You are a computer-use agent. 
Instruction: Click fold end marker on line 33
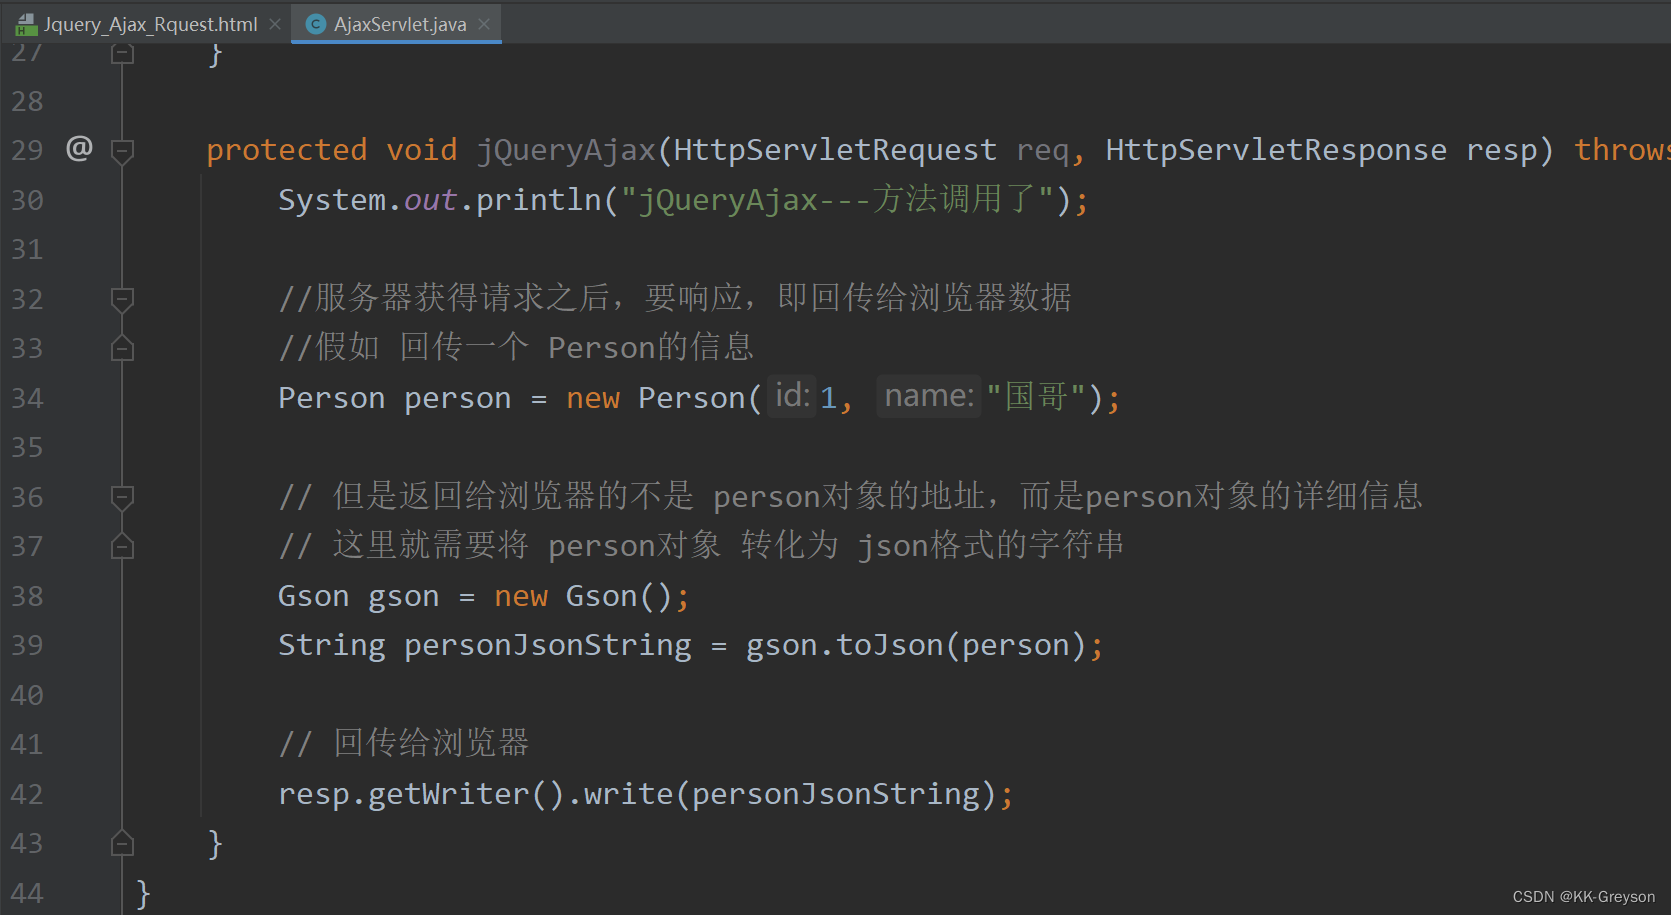coord(122,348)
